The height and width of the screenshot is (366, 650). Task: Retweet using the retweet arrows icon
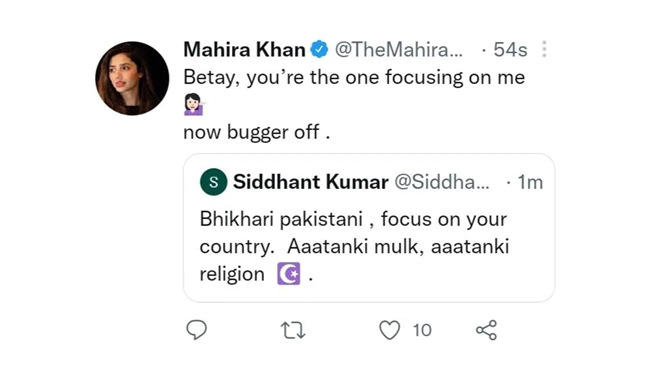coord(293,331)
